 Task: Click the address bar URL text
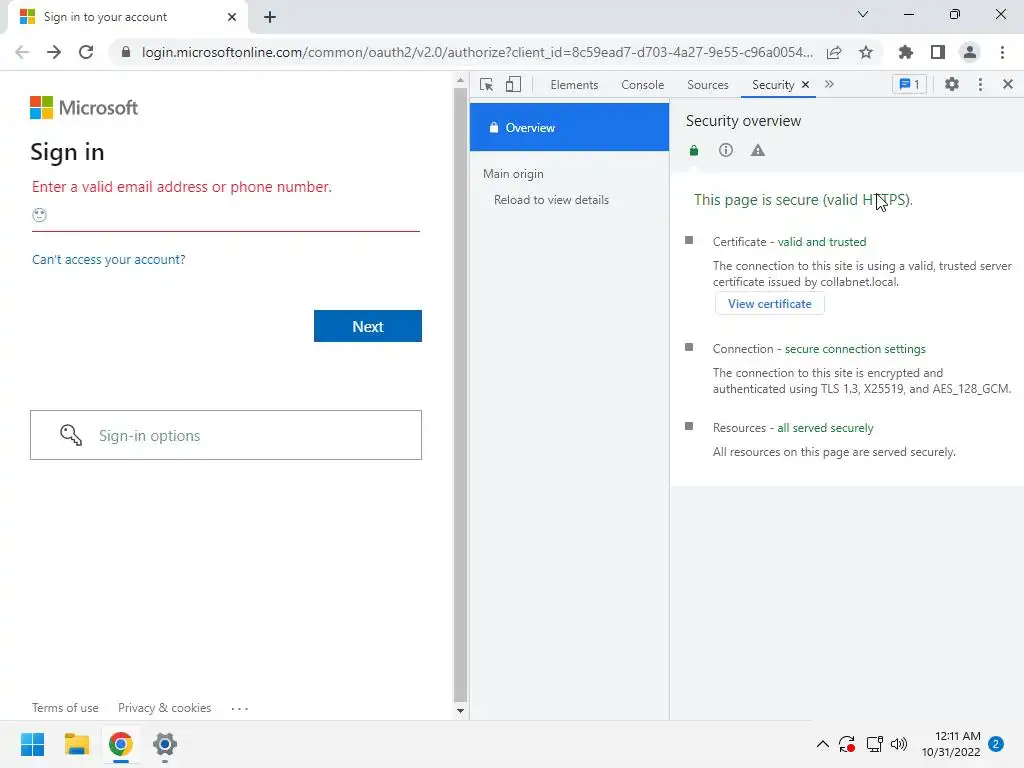tap(477, 52)
